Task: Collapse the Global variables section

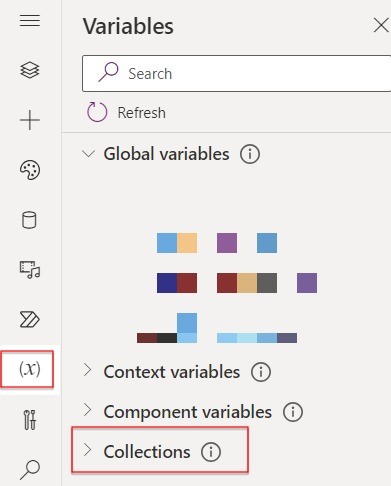Action: pos(88,154)
